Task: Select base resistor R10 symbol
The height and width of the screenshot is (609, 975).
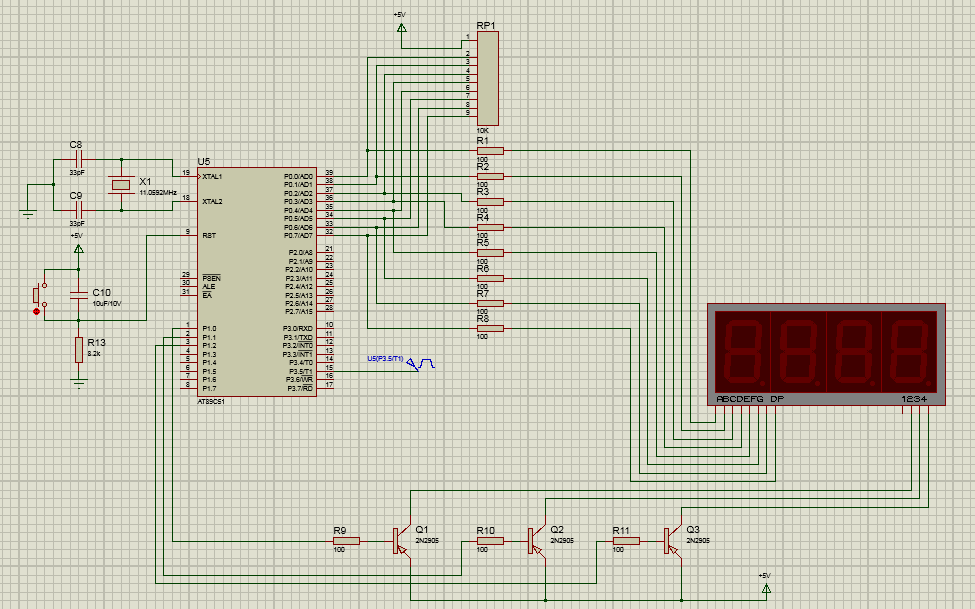Action: (x=490, y=541)
